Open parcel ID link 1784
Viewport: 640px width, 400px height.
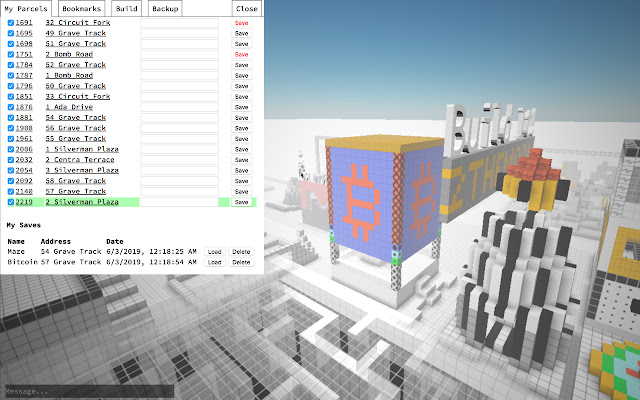click(x=24, y=65)
